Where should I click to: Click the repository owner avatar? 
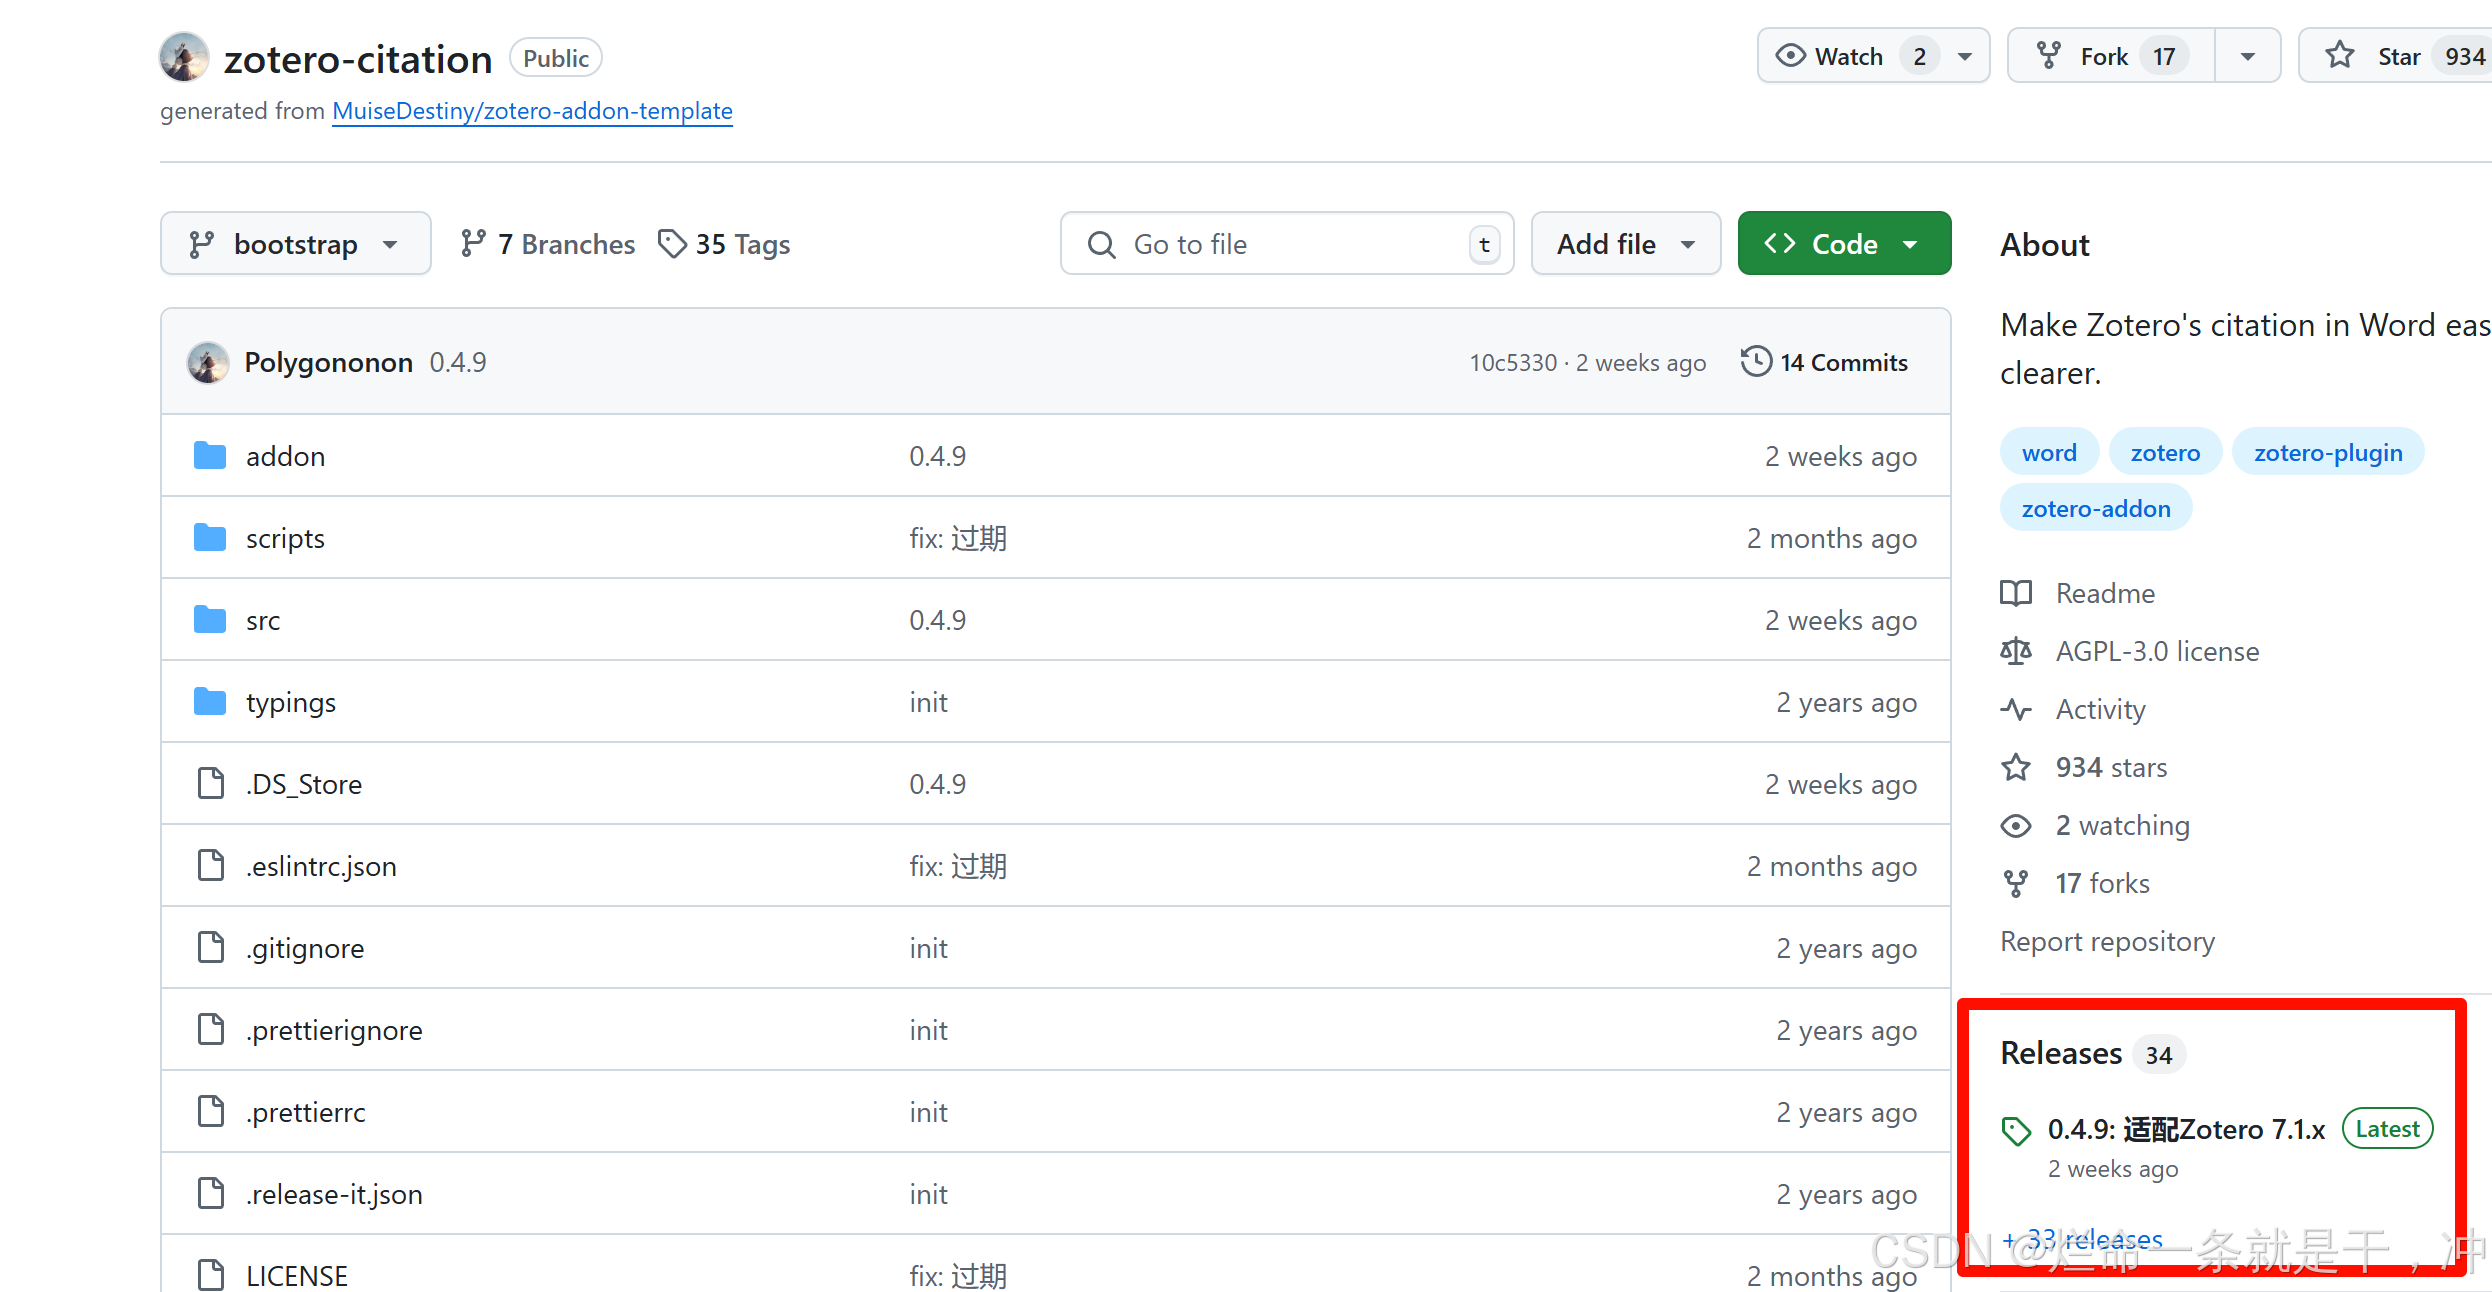[x=184, y=58]
